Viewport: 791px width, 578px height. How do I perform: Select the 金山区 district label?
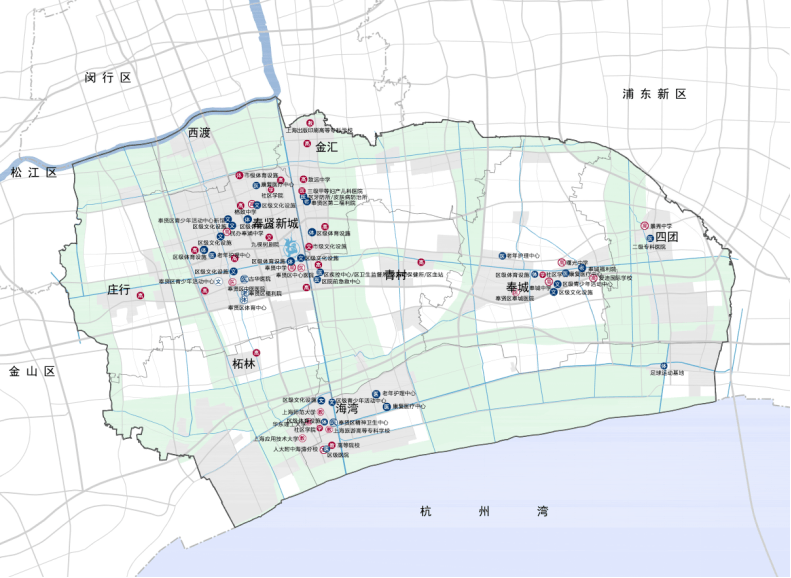32,372
